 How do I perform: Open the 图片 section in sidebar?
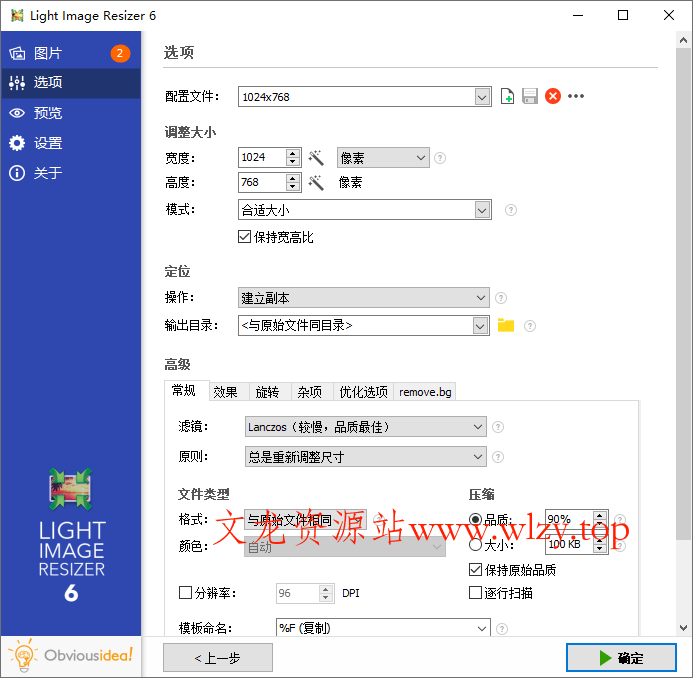pyautogui.click(x=71, y=53)
